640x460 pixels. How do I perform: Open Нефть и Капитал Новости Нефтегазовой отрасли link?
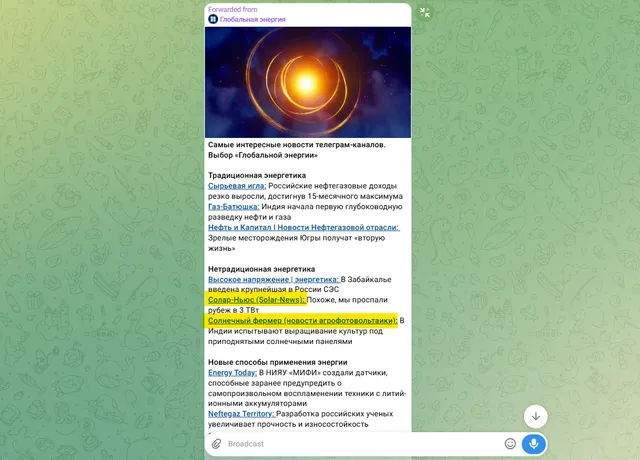[x=304, y=228]
